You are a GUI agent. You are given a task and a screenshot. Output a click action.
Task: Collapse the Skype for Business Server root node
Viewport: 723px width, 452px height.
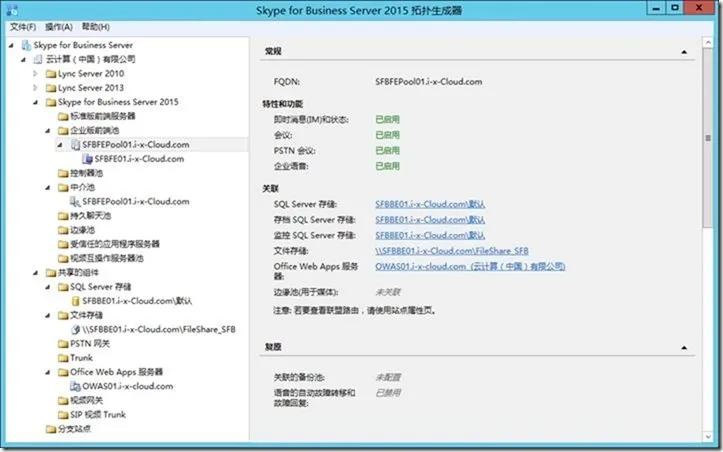coord(12,45)
